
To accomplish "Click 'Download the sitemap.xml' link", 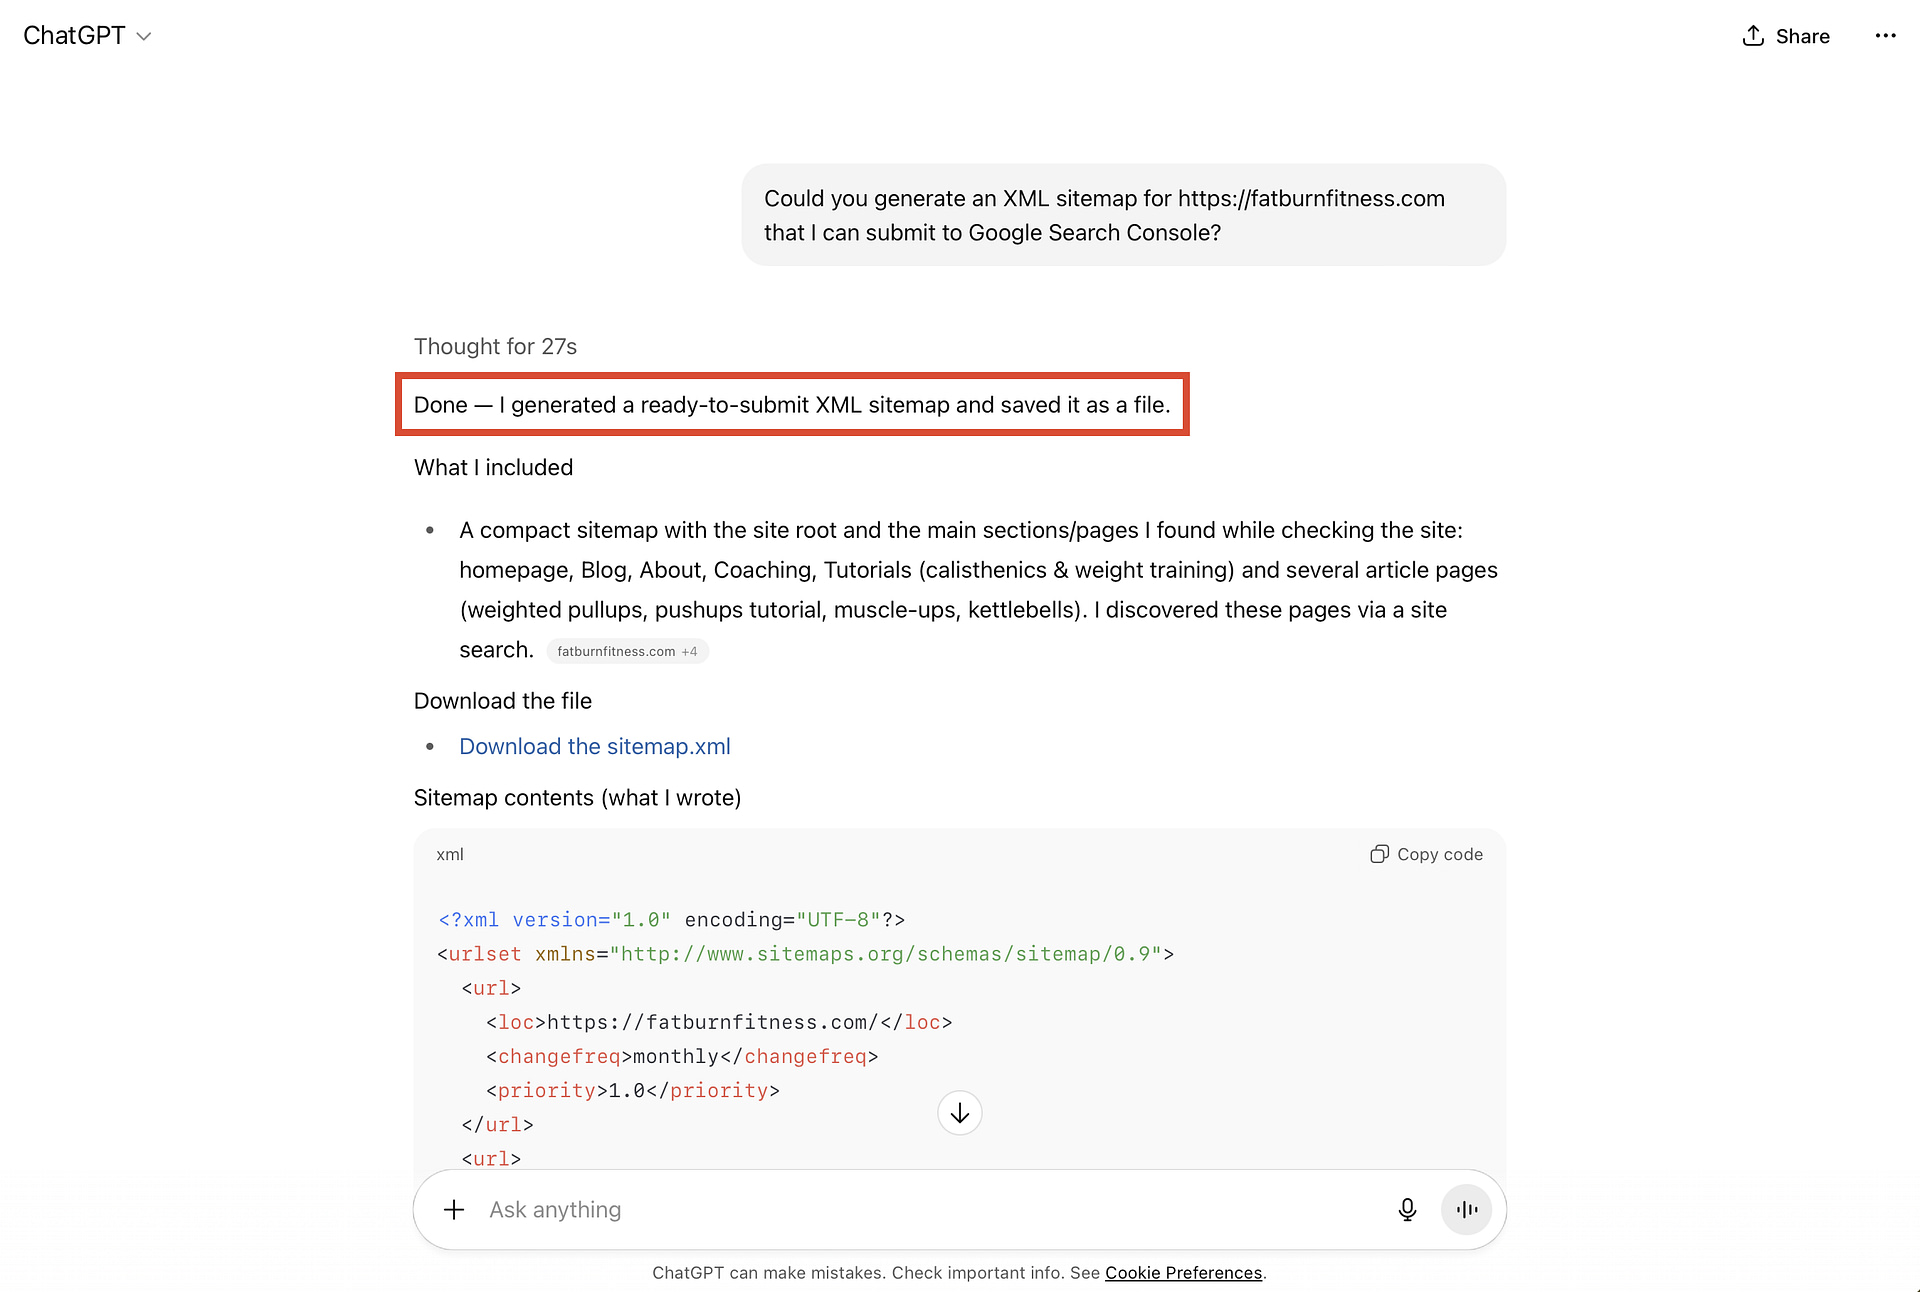I will 594,746.
